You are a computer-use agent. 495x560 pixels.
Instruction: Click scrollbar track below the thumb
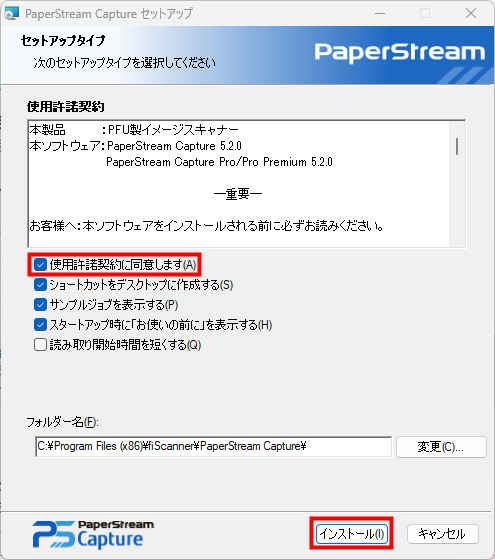(457, 200)
